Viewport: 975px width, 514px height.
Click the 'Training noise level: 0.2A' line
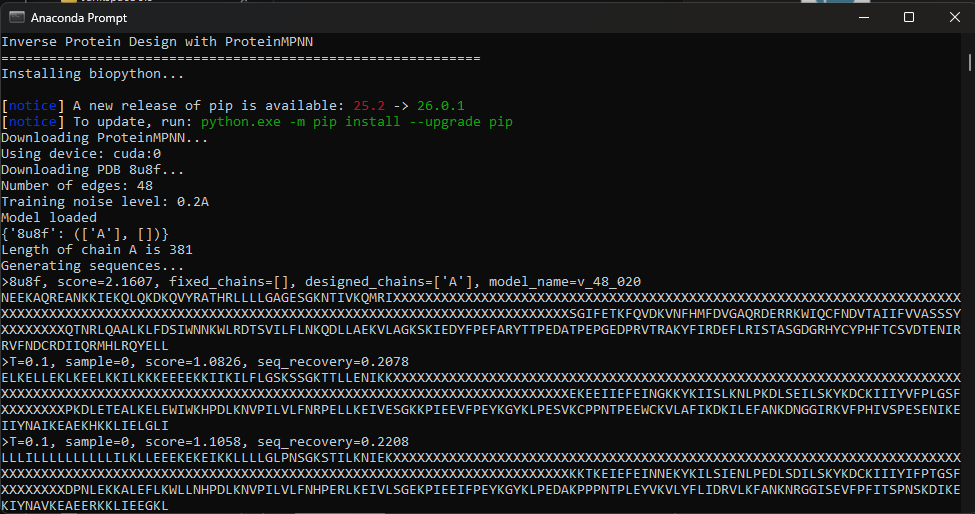(105, 202)
